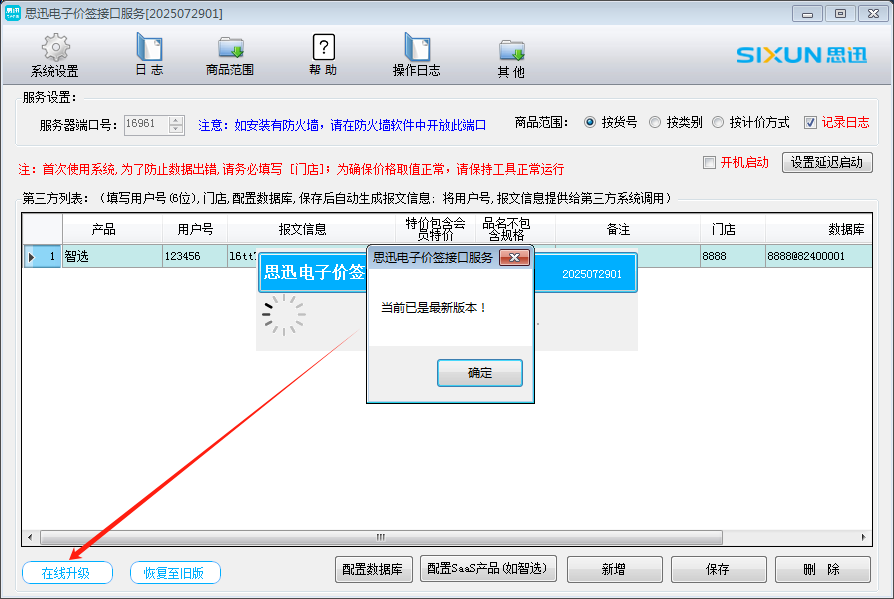The height and width of the screenshot is (599, 894).
Task: Select the 8888 store cell
Action: click(733, 256)
